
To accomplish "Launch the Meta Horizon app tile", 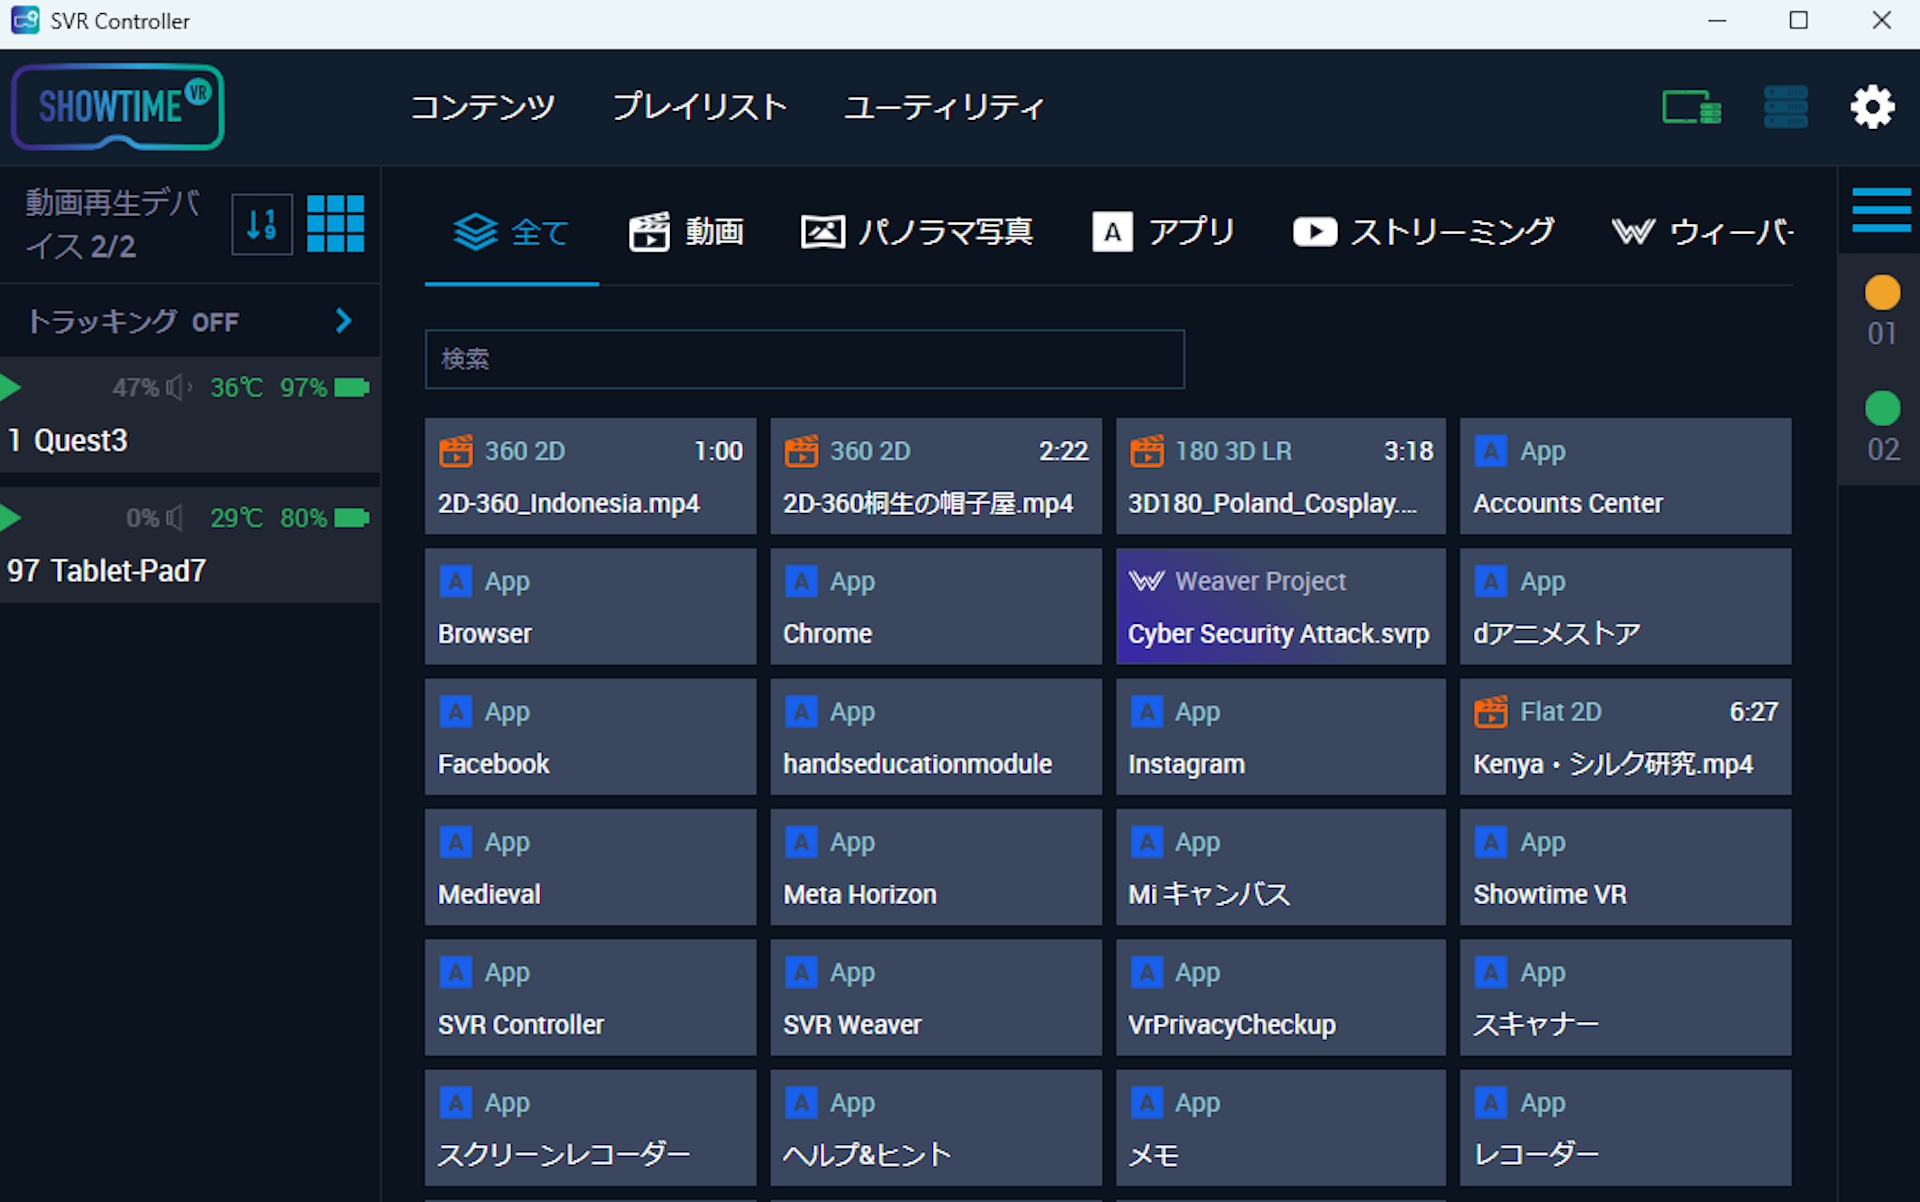I will click(x=936, y=867).
